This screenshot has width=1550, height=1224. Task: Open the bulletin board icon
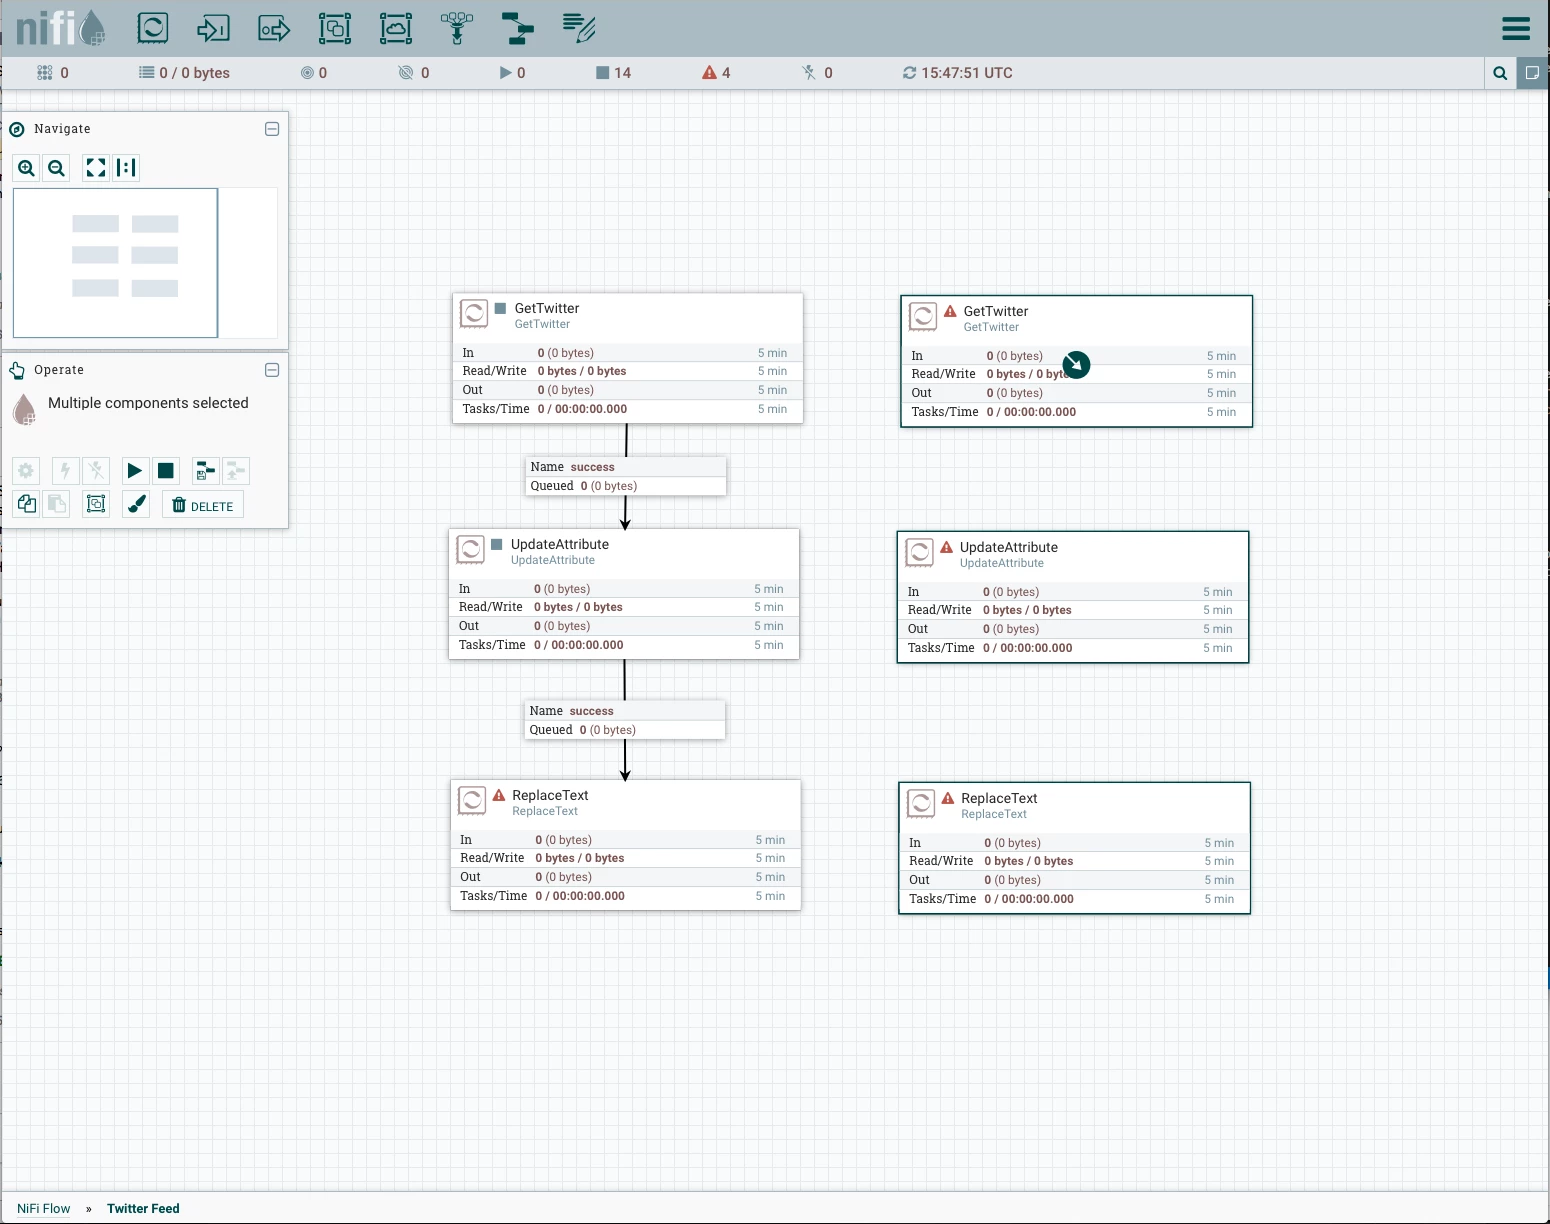point(1533,73)
